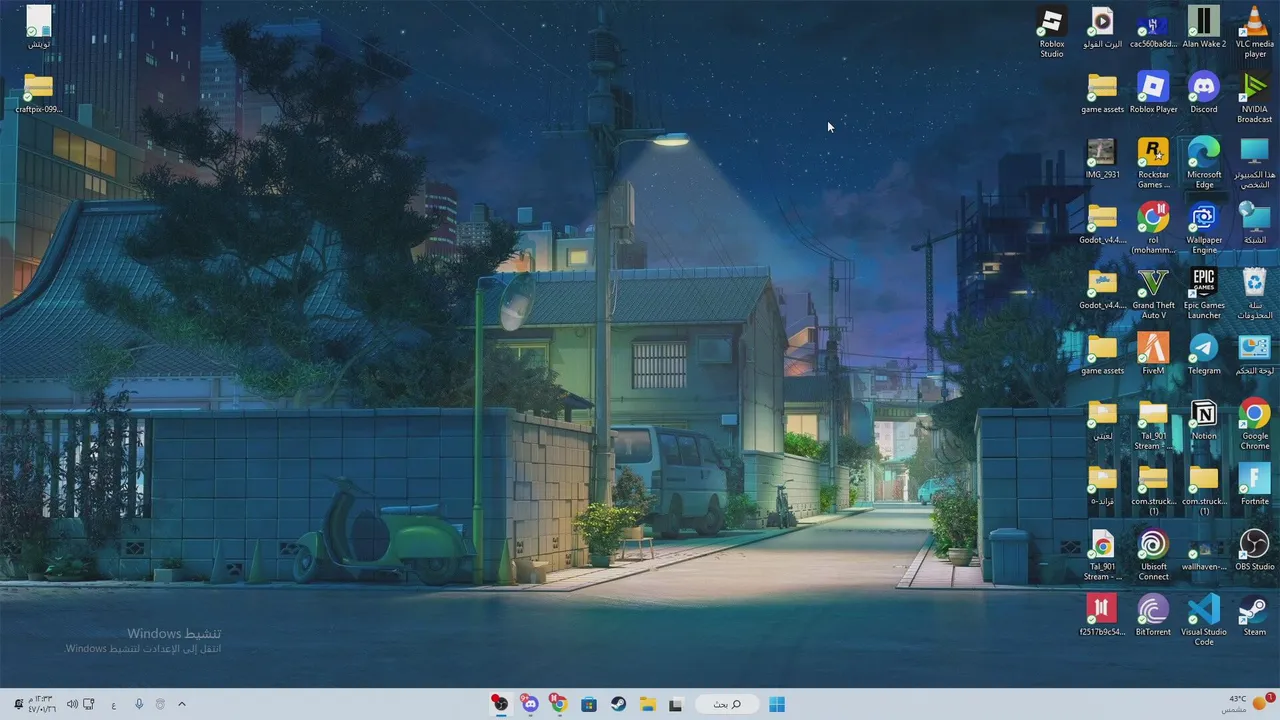Select the IMG_2931 image file

pos(1102,158)
